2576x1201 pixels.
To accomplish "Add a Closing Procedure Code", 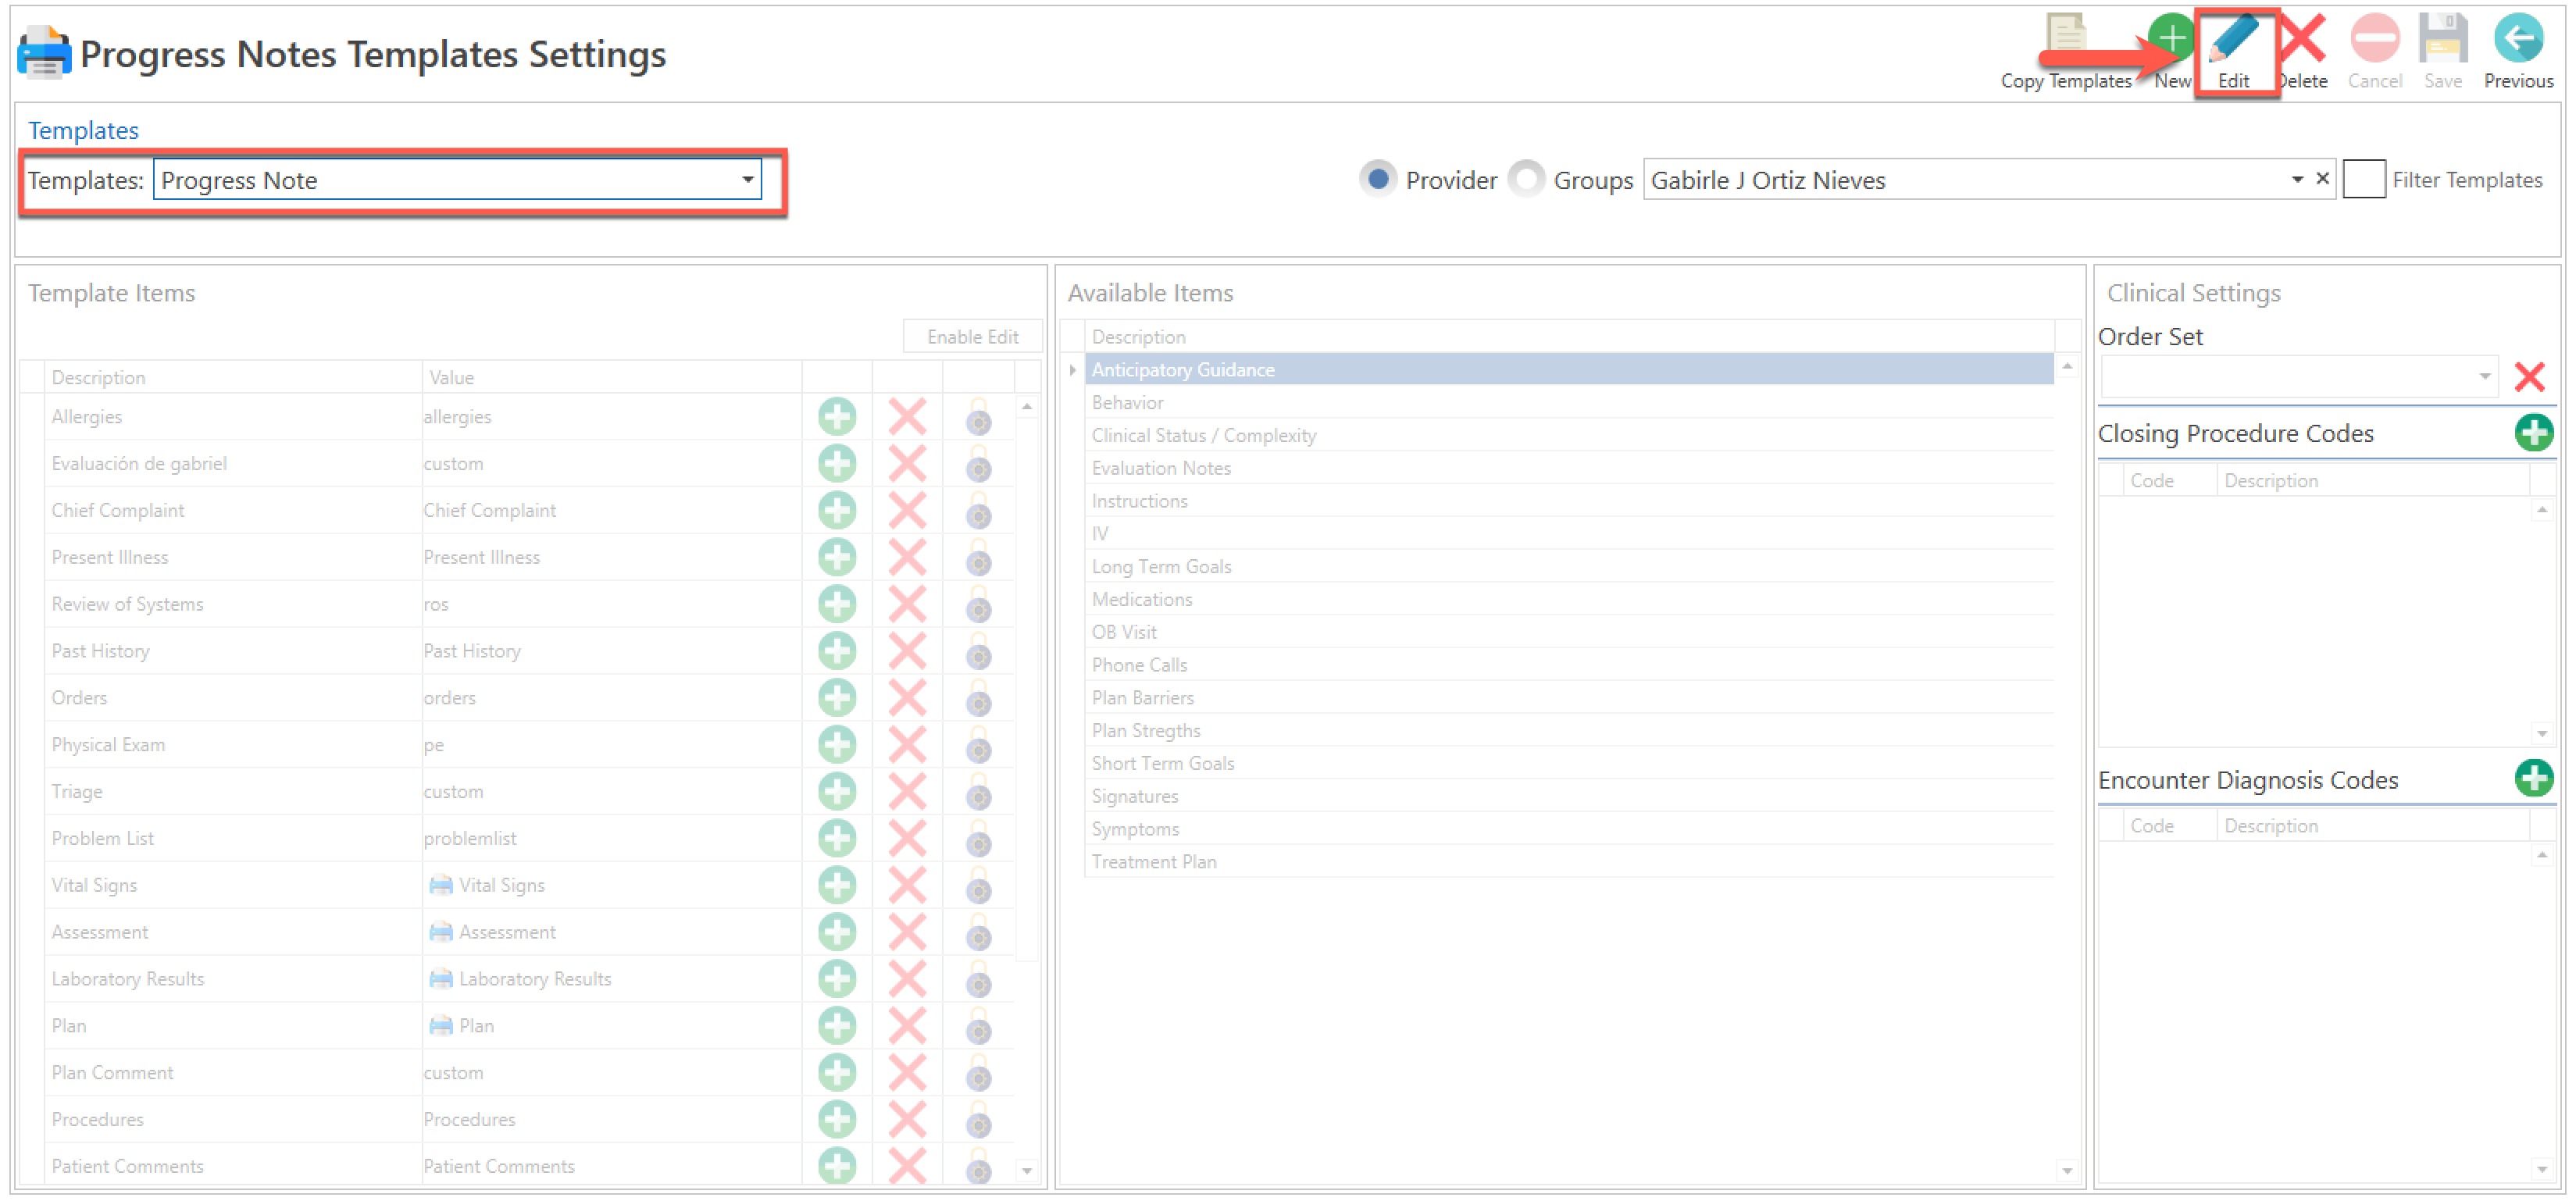I will coord(2533,434).
